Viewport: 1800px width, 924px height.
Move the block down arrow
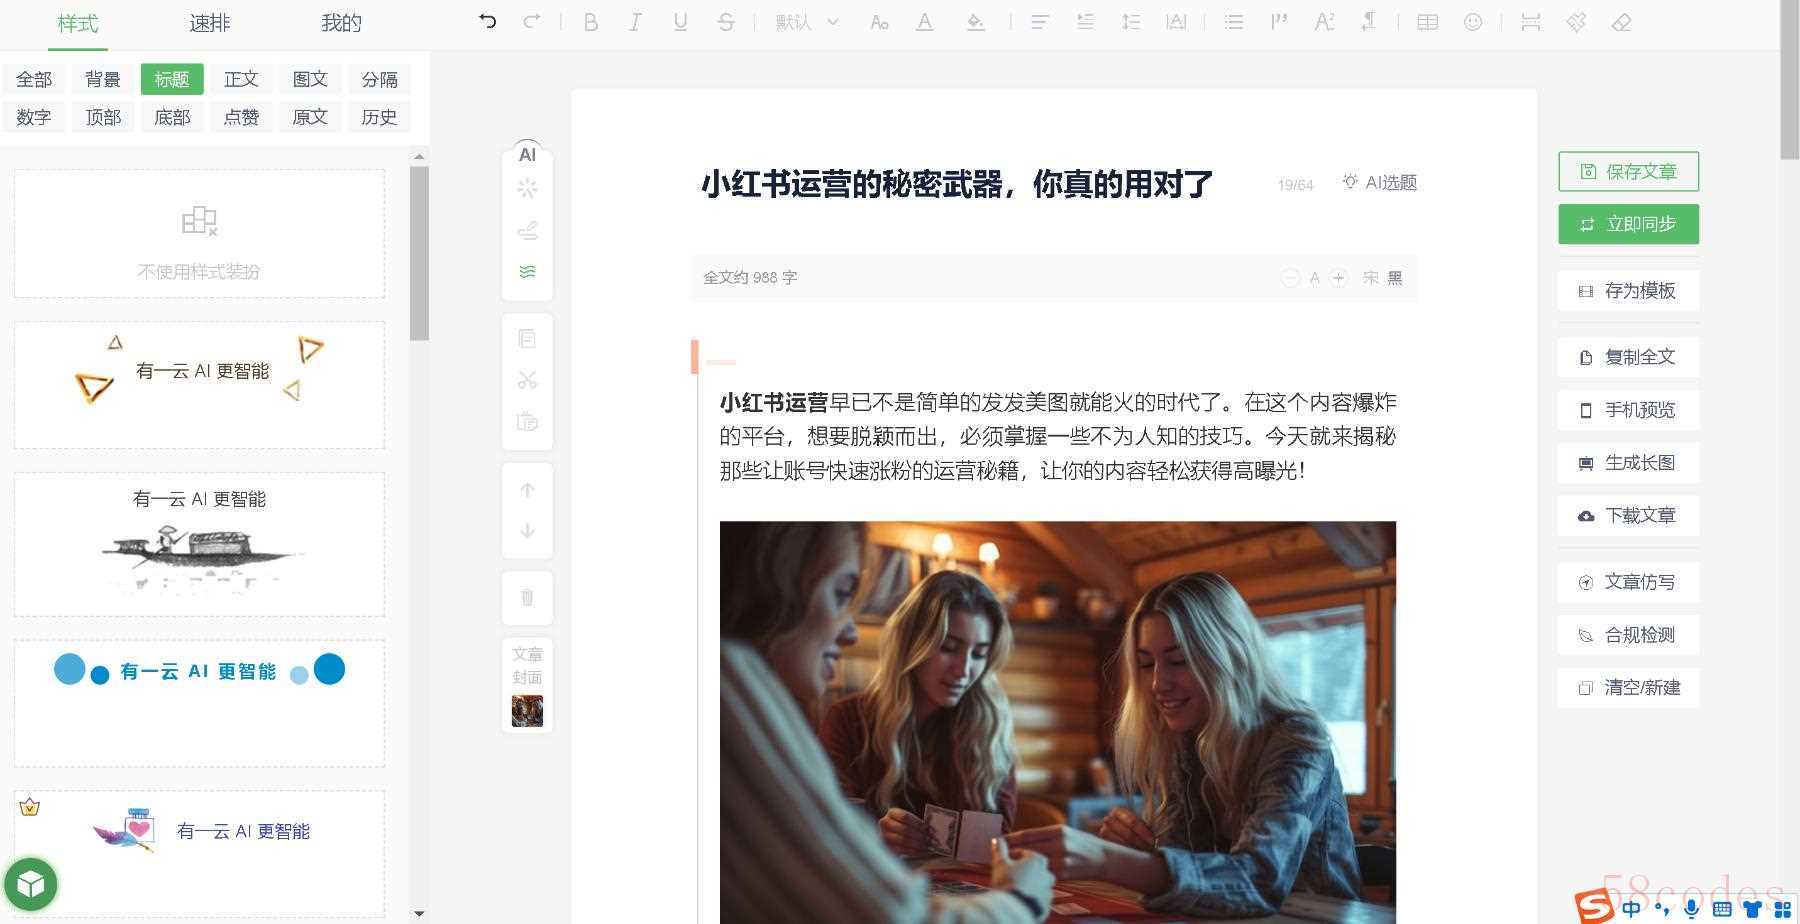click(527, 531)
